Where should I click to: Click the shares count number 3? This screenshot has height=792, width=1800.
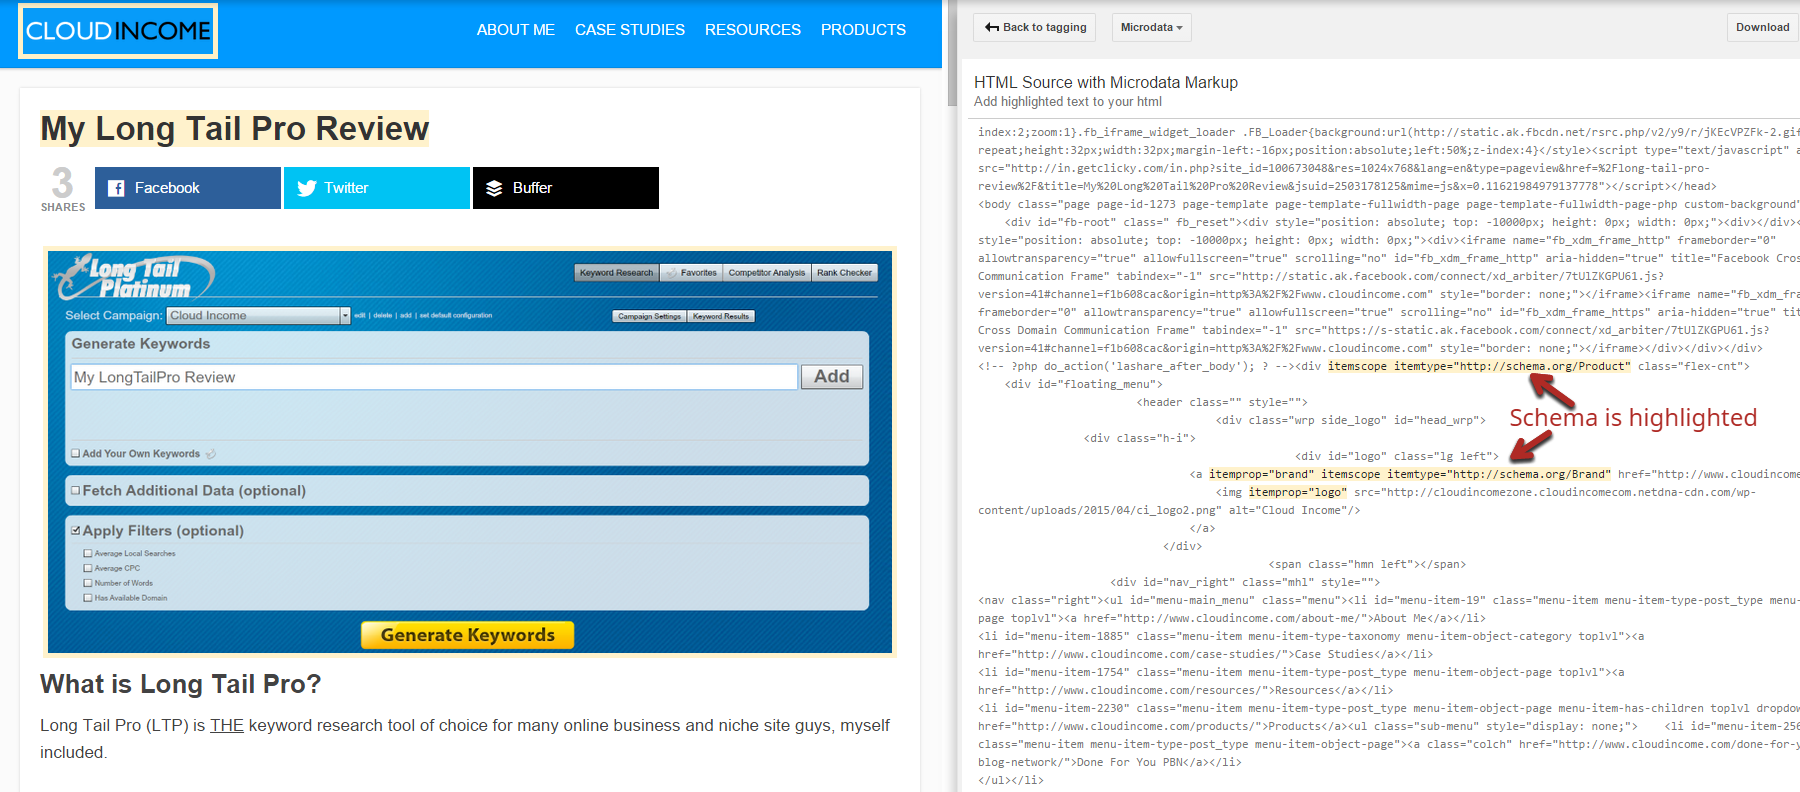point(62,183)
